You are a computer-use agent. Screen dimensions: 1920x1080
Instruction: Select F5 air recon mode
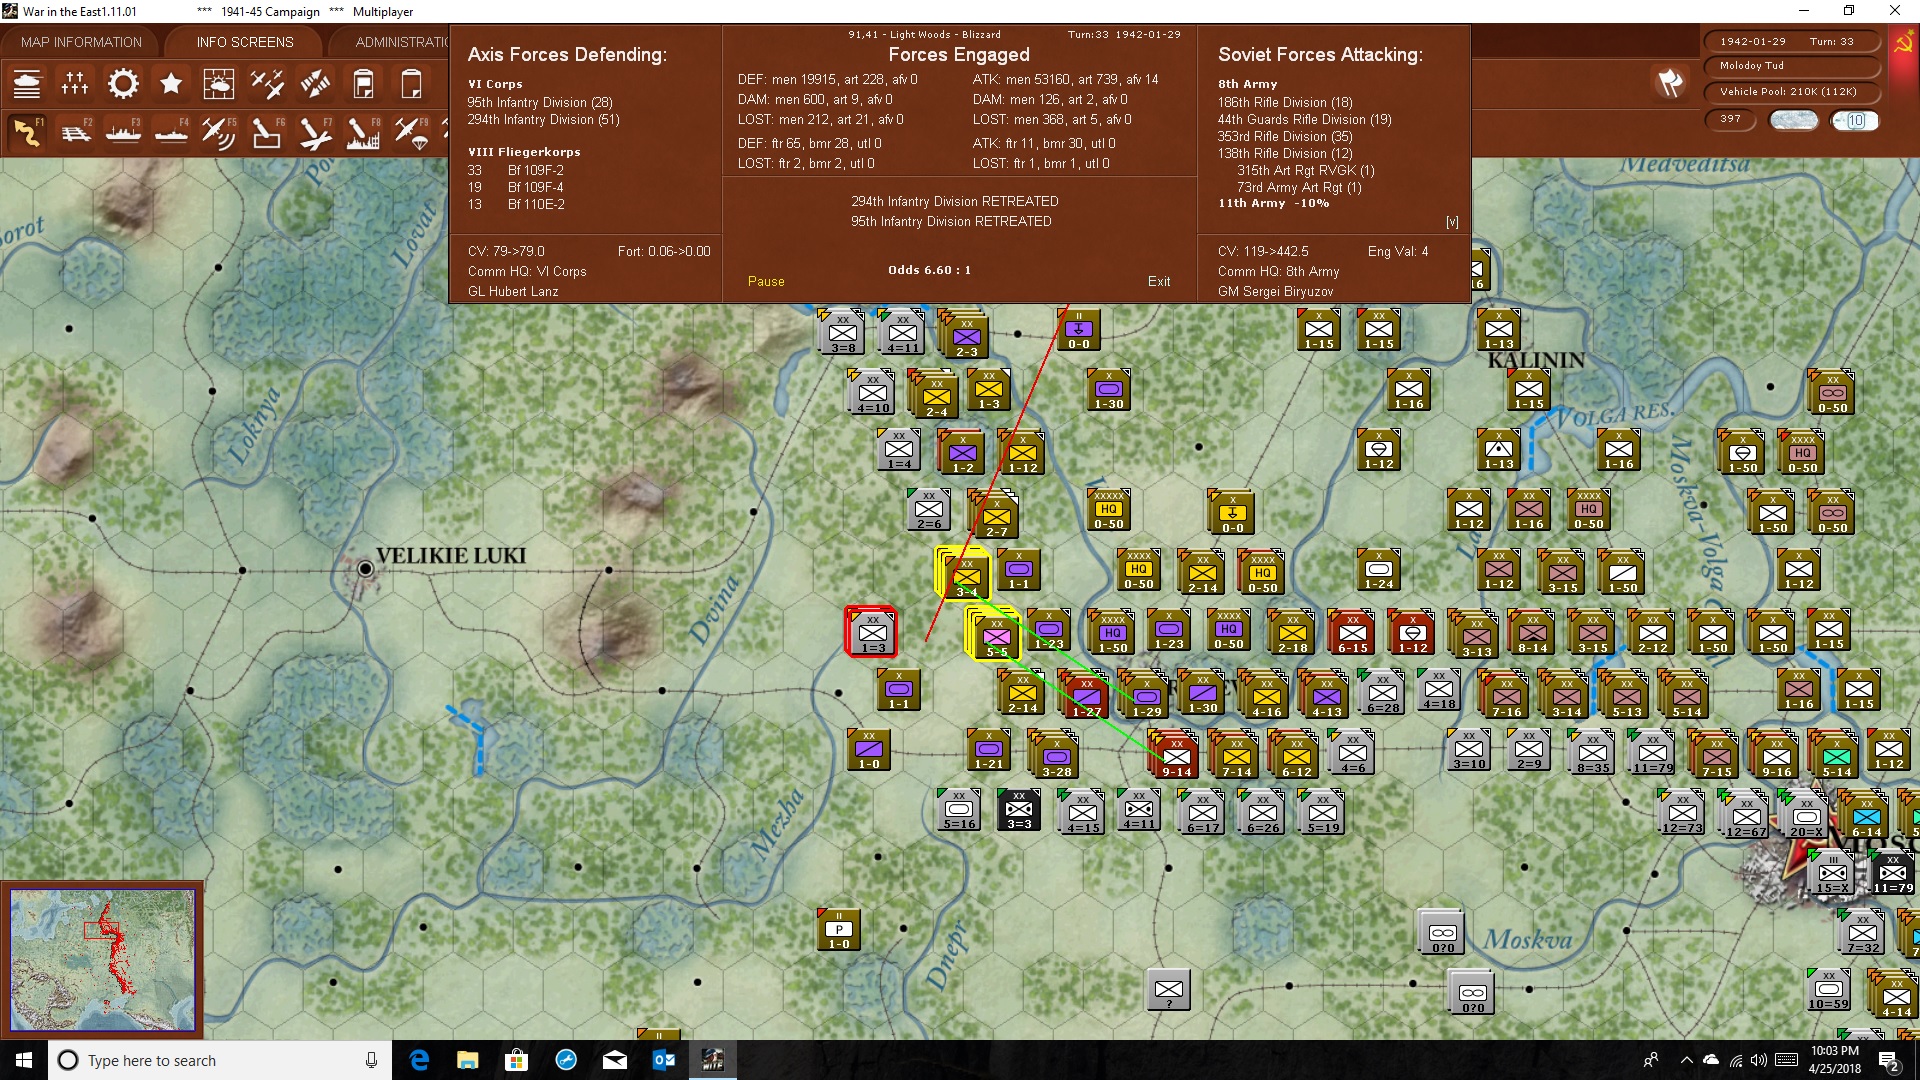click(x=219, y=132)
